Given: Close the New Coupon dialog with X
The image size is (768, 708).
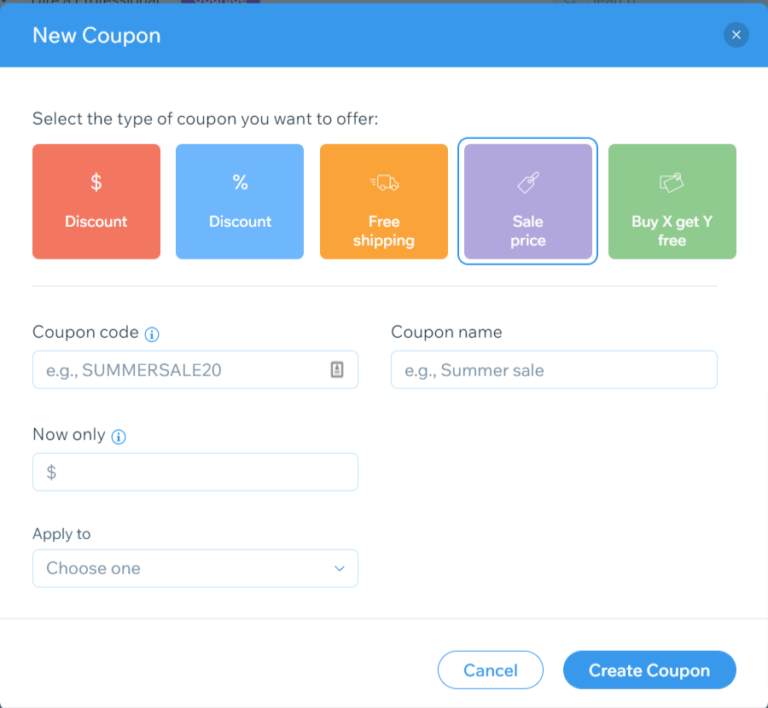Looking at the screenshot, I should (736, 35).
